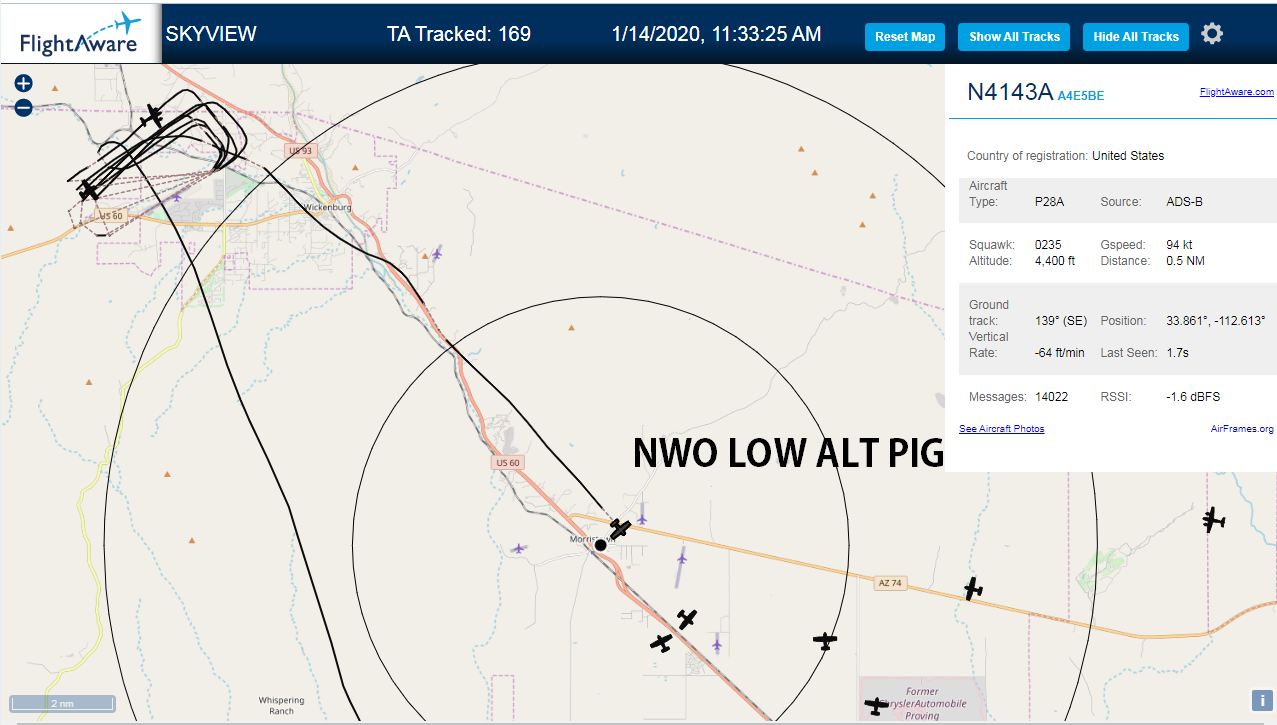
Task: Select aircraft on AZ 74 highway
Action: 973,589
